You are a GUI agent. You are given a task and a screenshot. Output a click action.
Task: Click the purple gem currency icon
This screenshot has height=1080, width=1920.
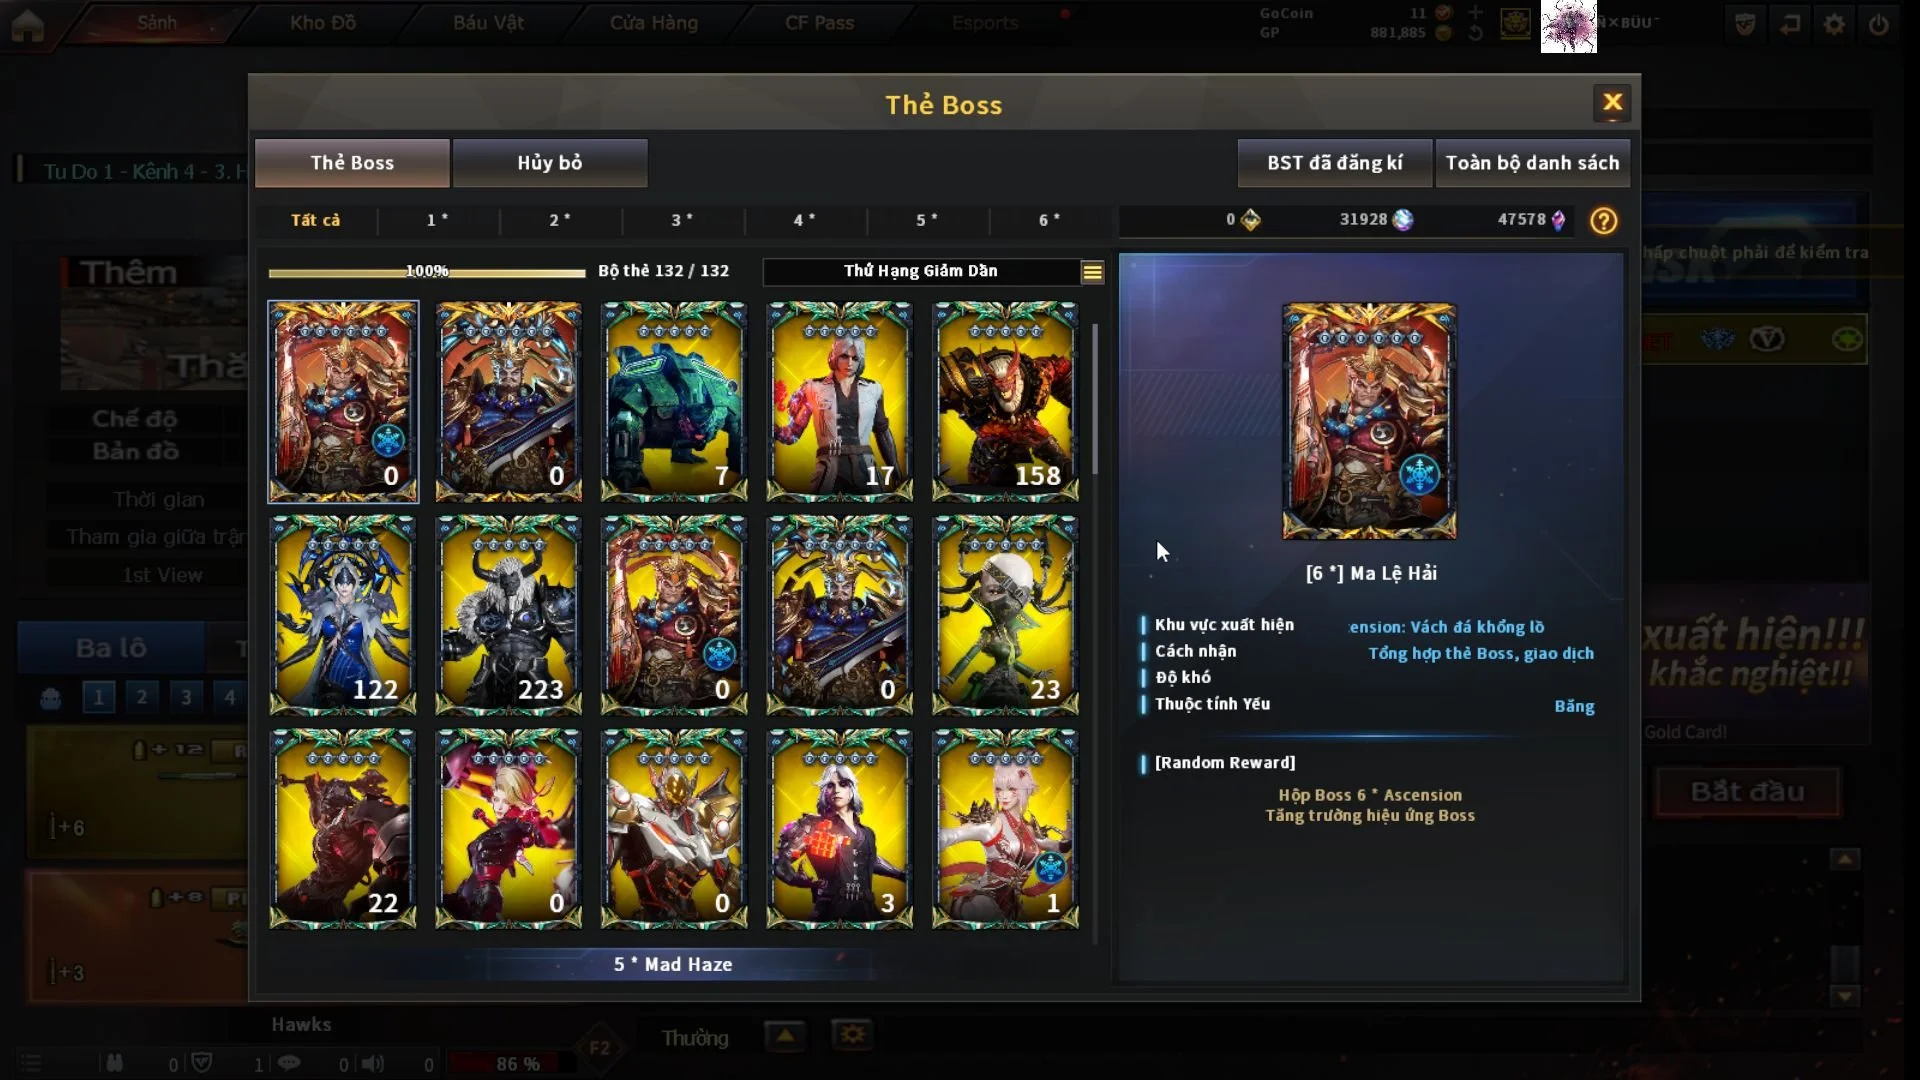point(1558,220)
